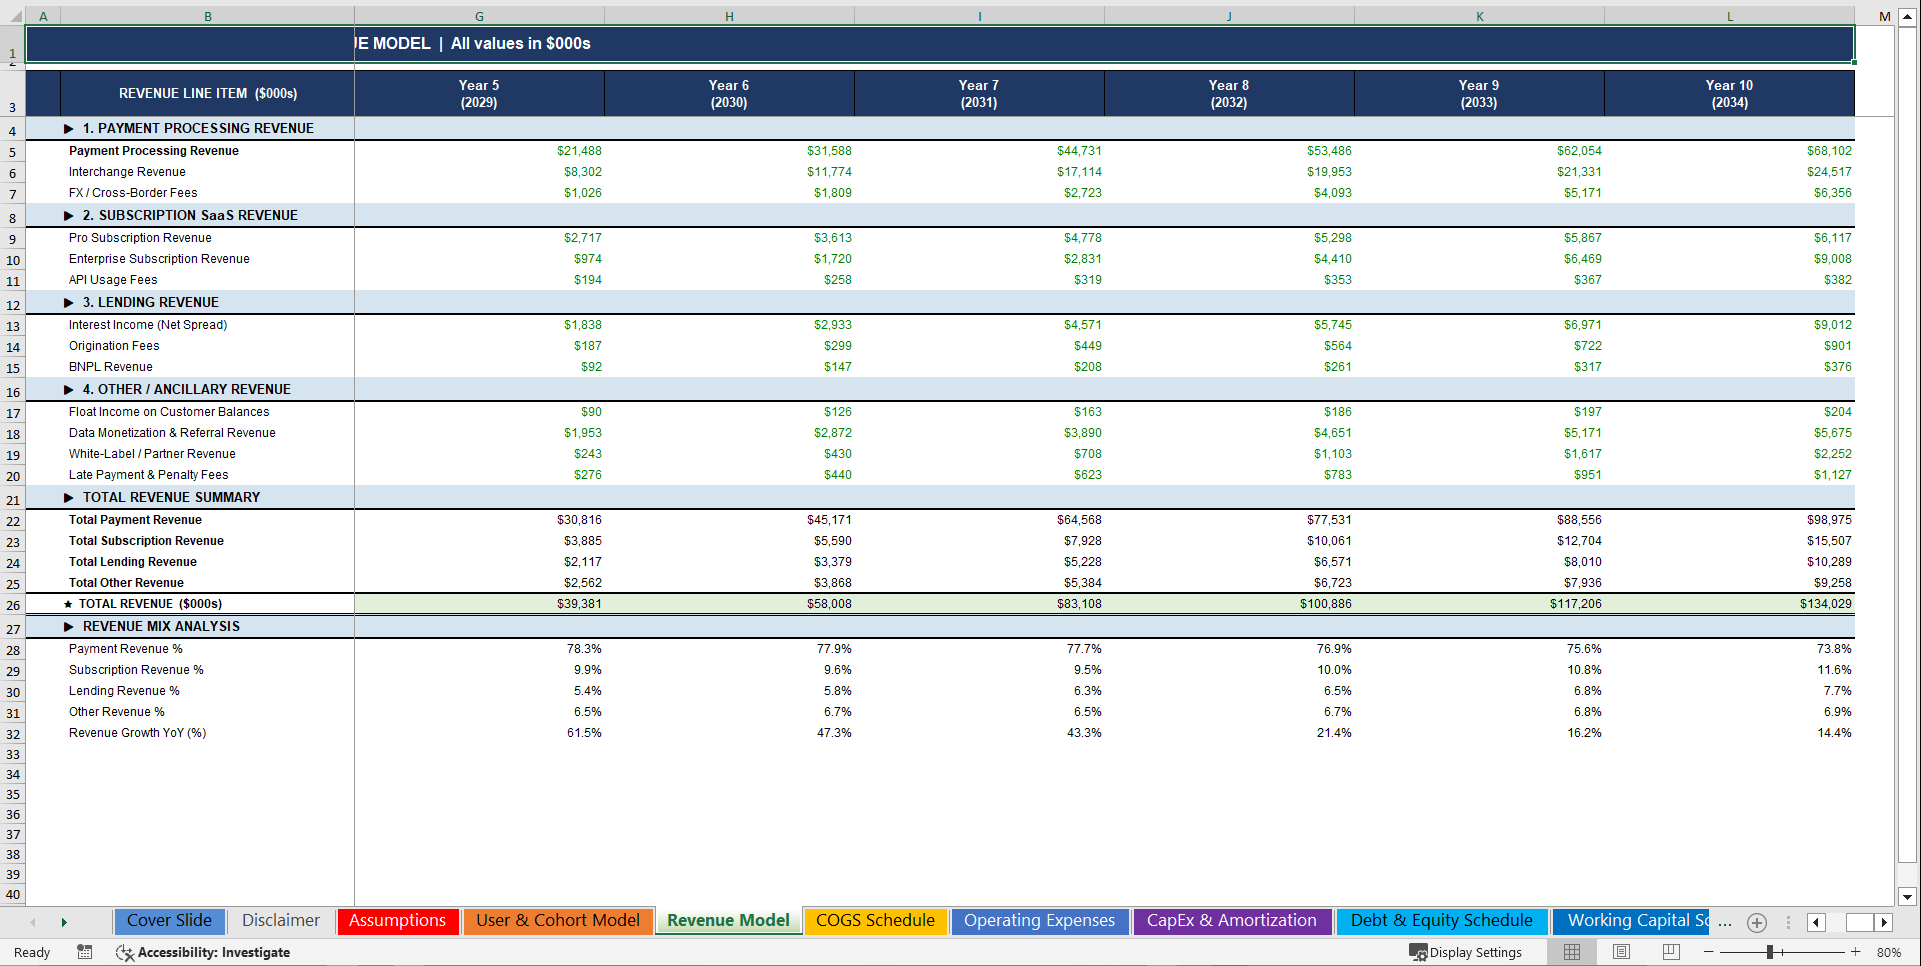
Task: Open the sheet options vertical dots icon
Action: [1788, 922]
